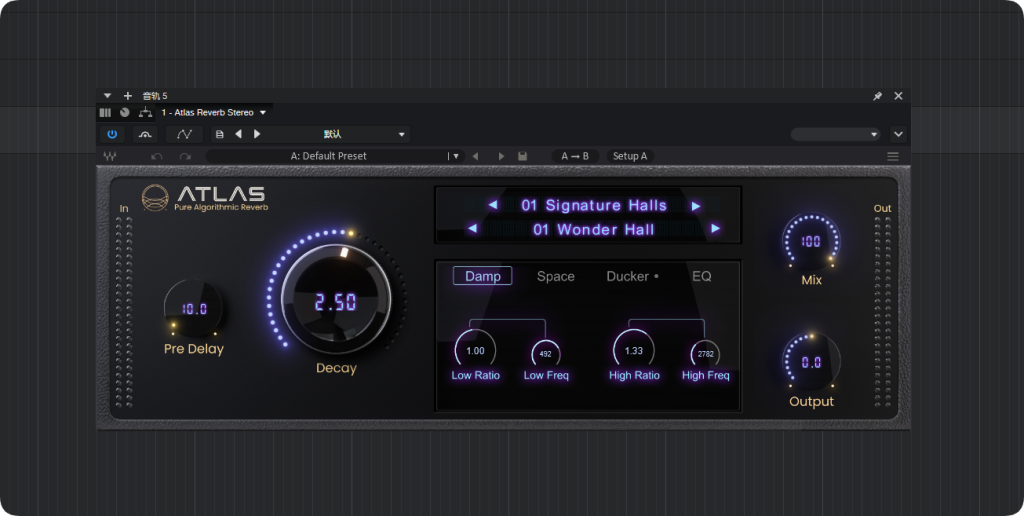Click the Output knob
The height and width of the screenshot is (516, 1024).
[811, 362]
